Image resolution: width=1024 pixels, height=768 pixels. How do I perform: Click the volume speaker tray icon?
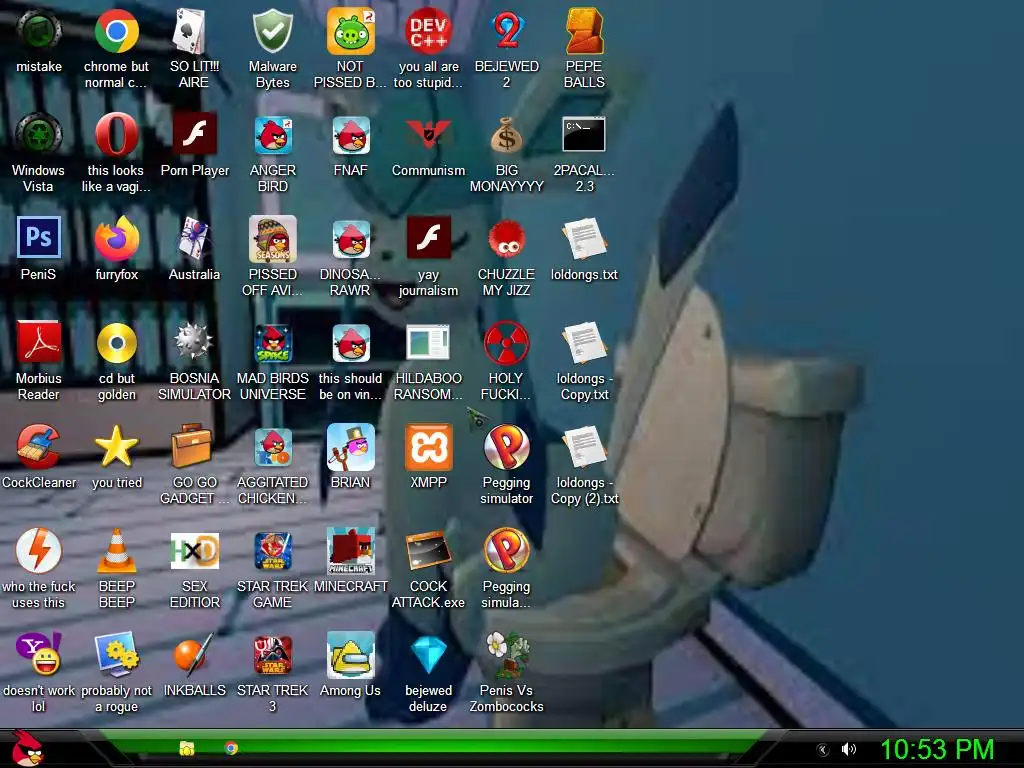pos(848,749)
